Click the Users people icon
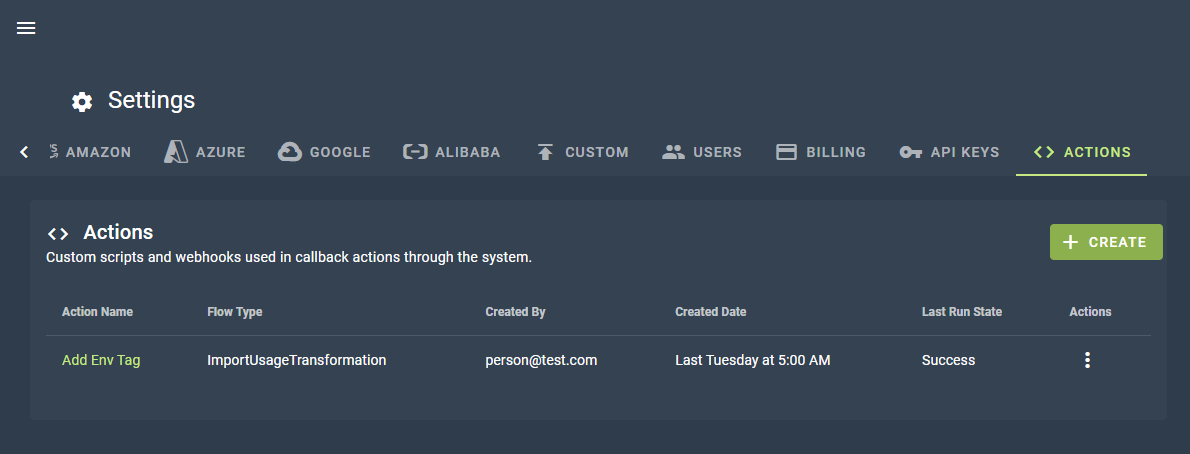The width and height of the screenshot is (1190, 454). (x=673, y=152)
